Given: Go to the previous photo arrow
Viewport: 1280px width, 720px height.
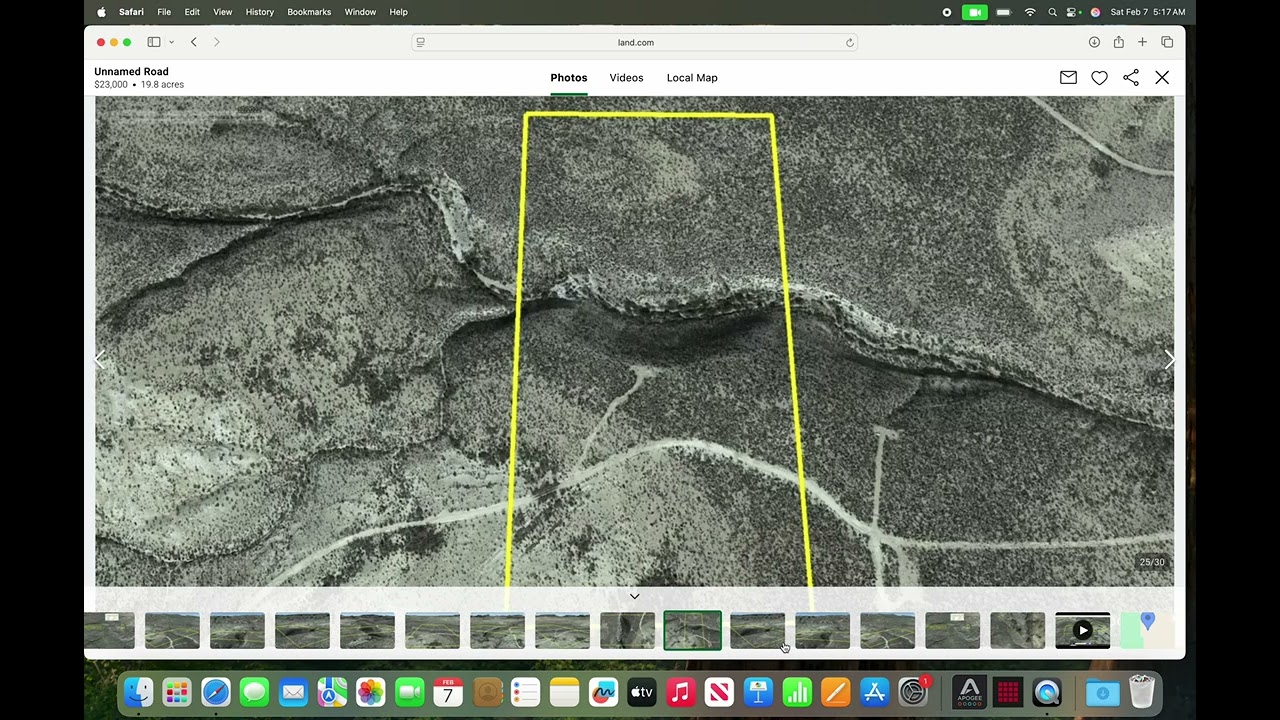Looking at the screenshot, I should [x=99, y=360].
